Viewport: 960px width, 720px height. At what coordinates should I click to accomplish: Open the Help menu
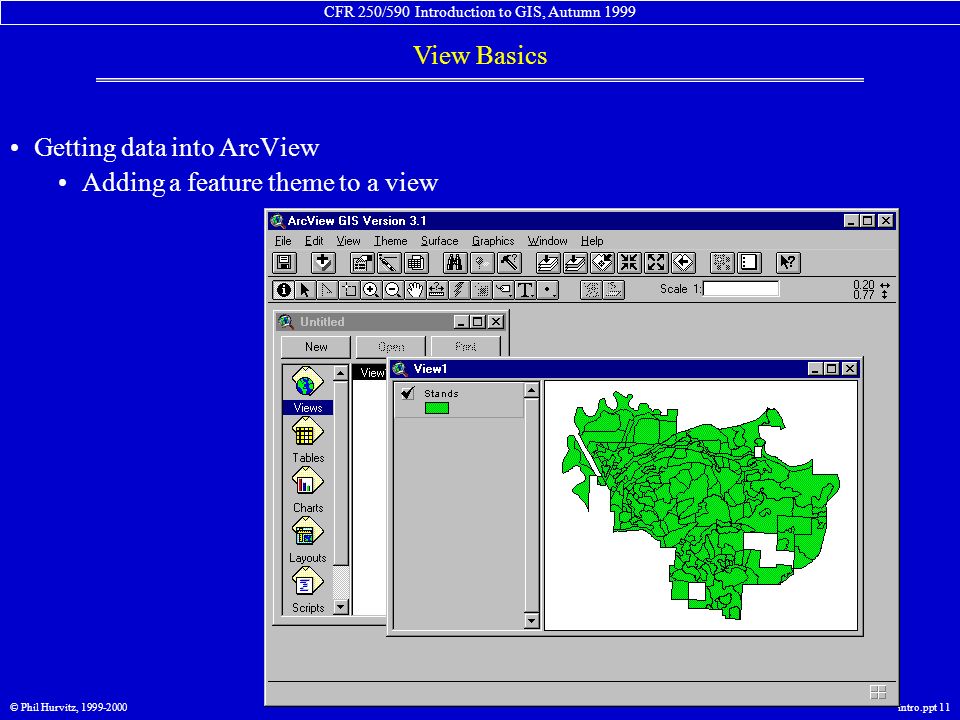click(592, 241)
